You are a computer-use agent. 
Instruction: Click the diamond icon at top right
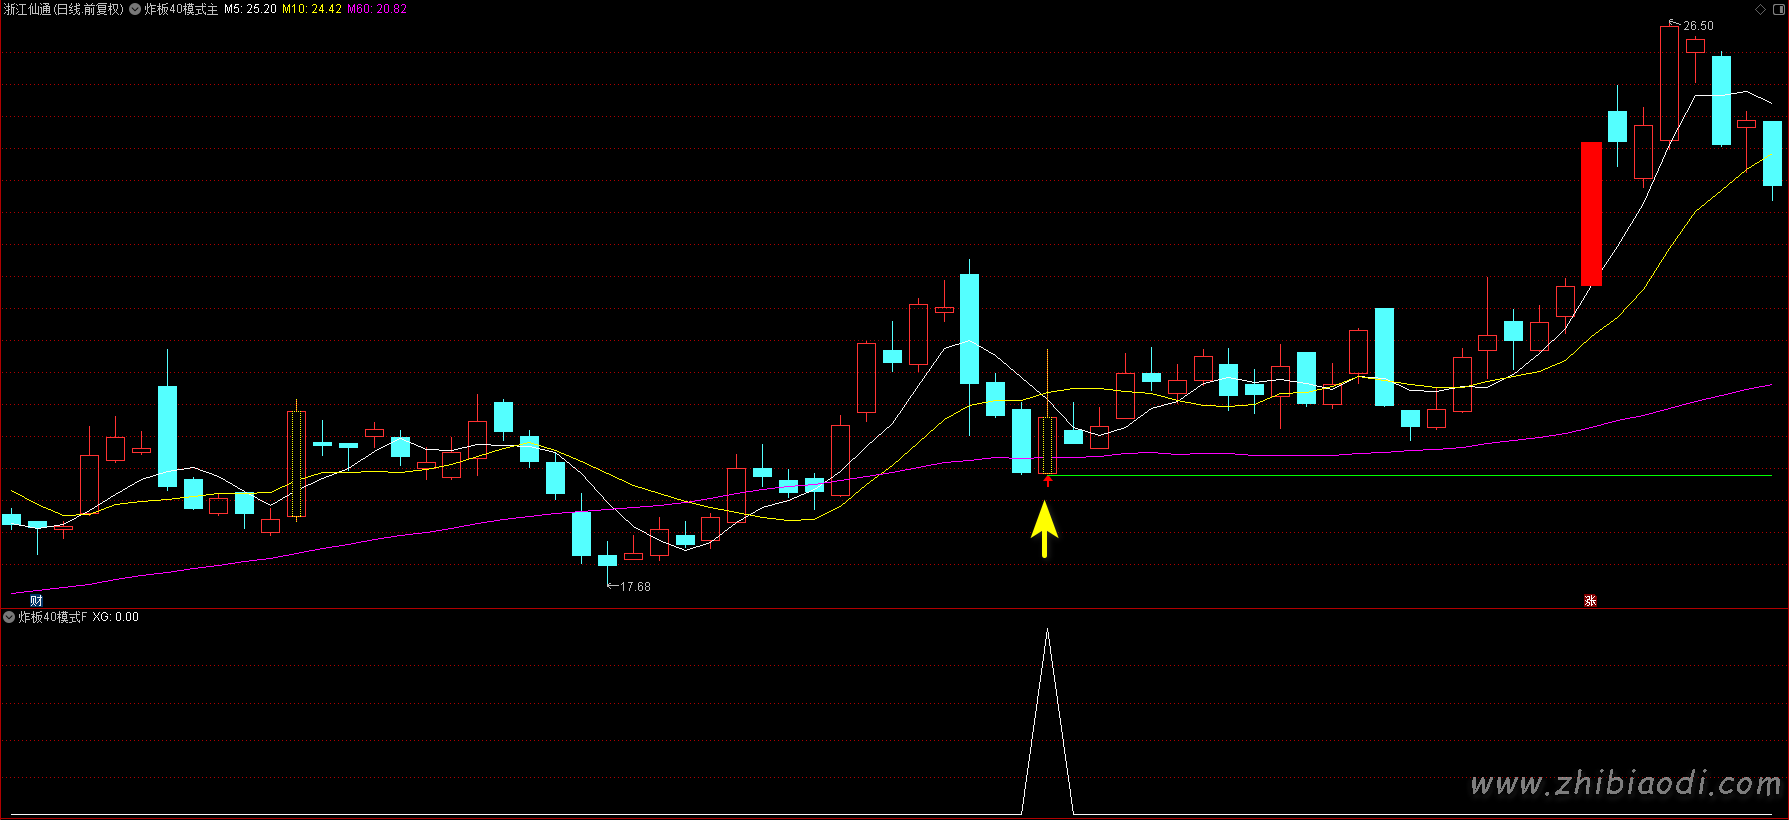click(x=1761, y=9)
